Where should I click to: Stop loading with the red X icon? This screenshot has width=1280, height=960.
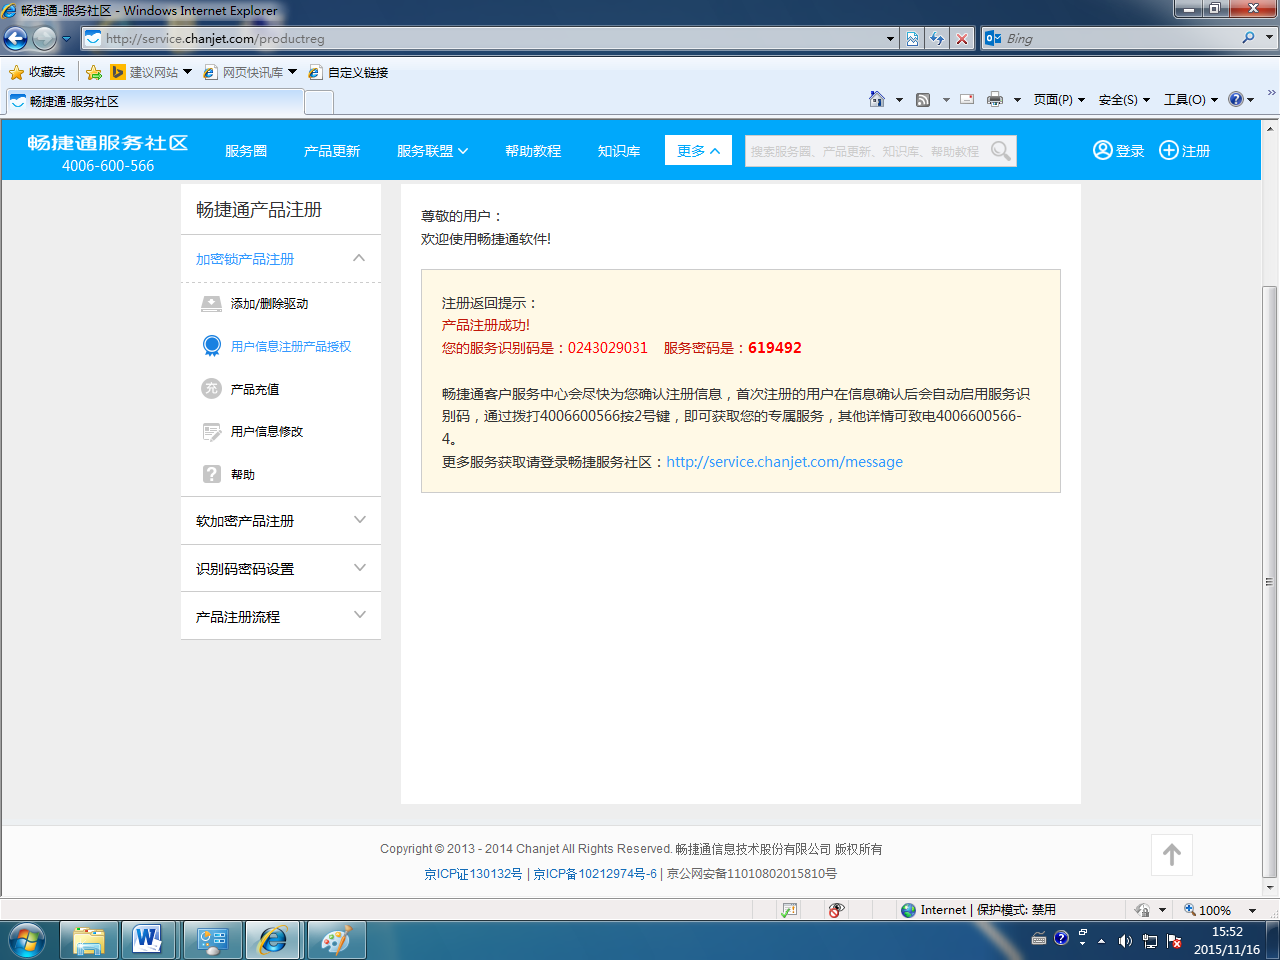(x=962, y=38)
